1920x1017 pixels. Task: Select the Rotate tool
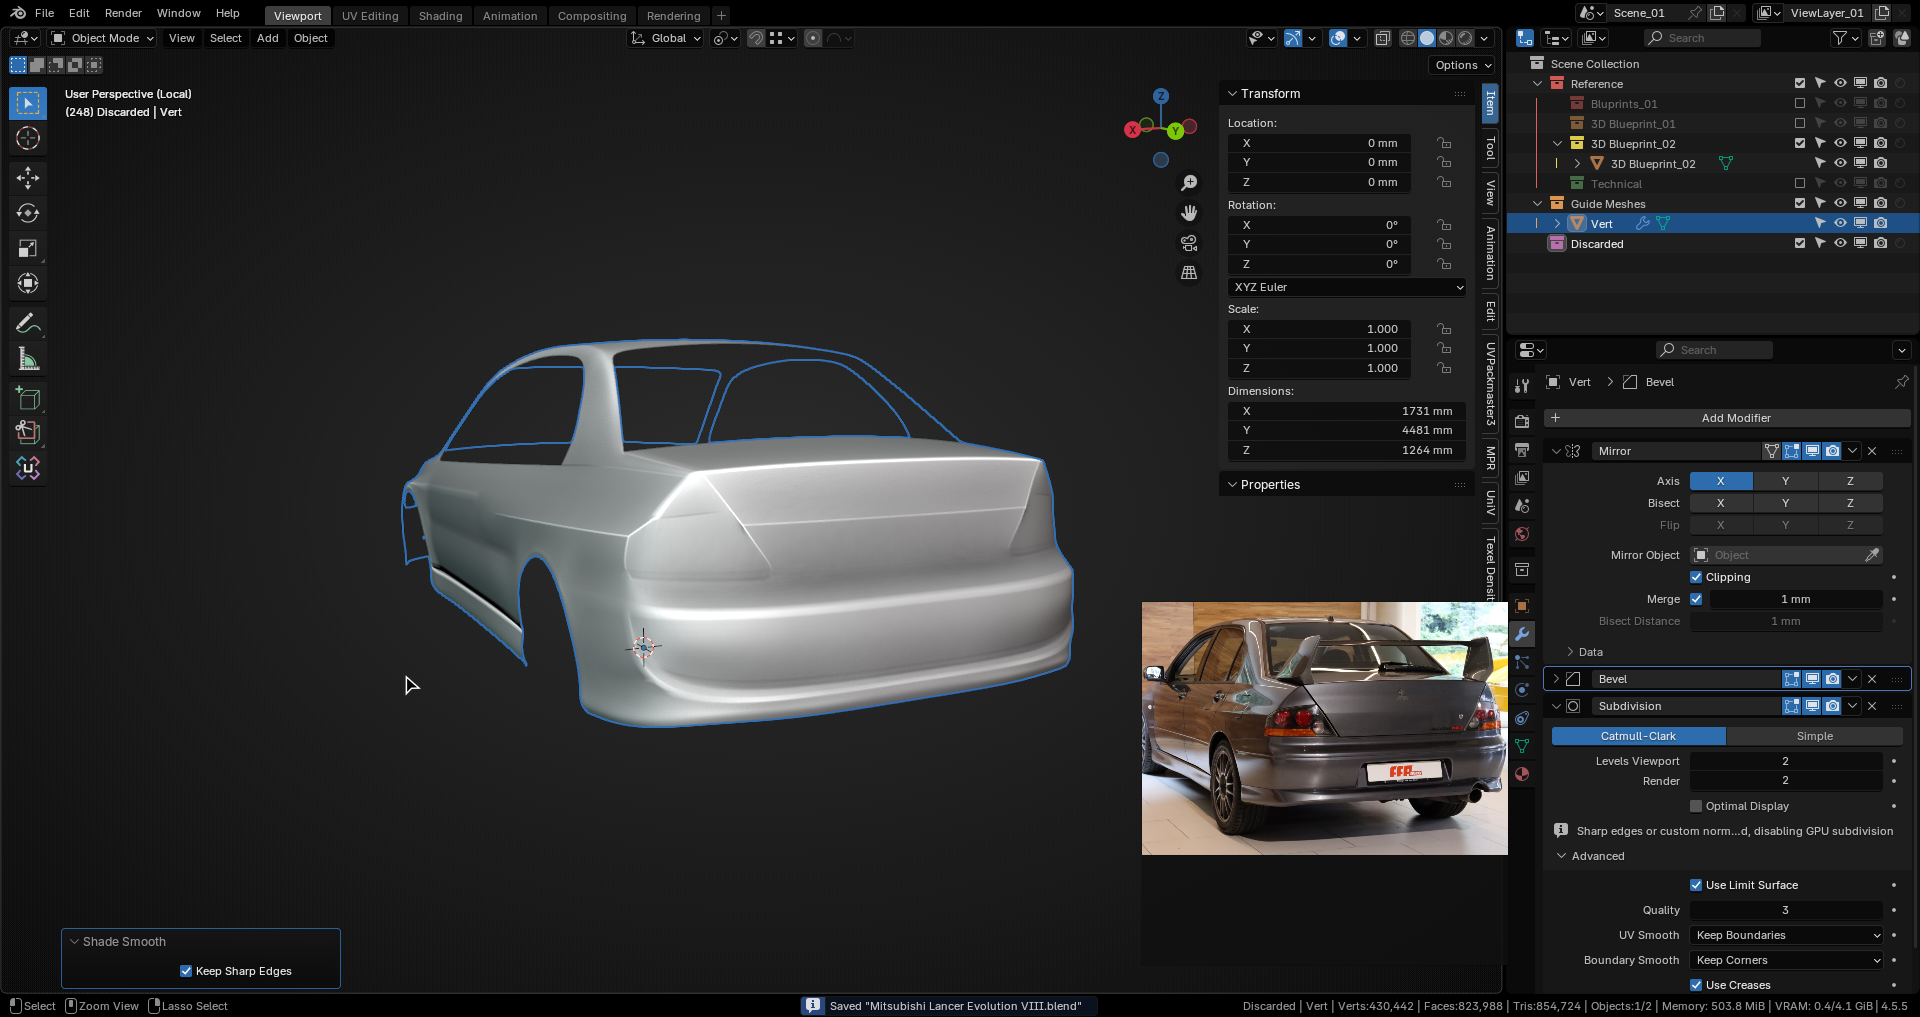coord(28,213)
